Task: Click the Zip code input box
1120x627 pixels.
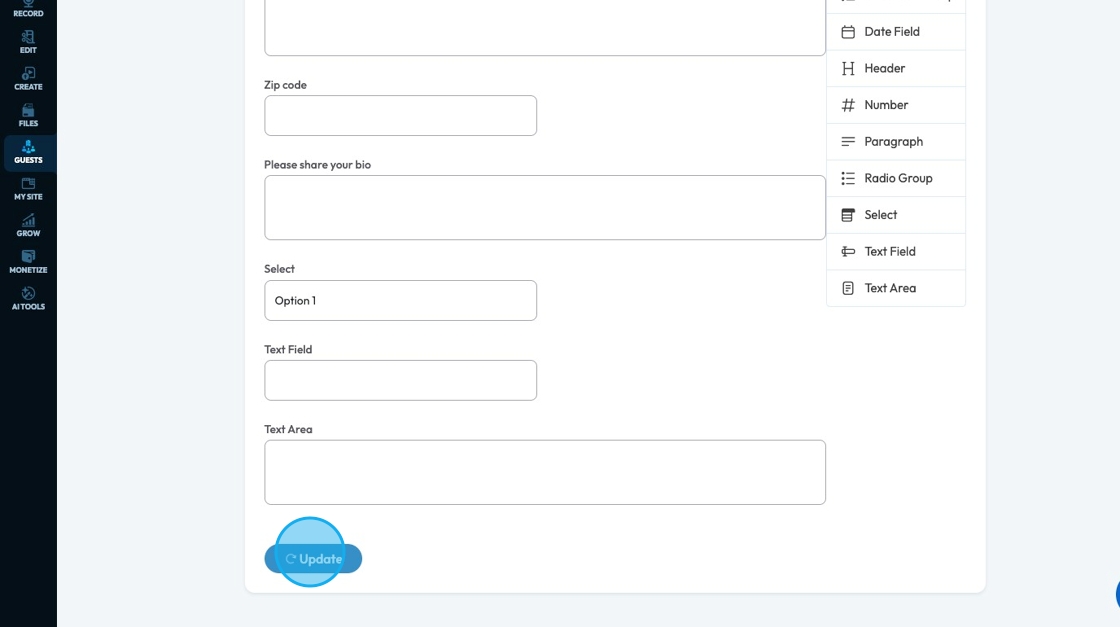Action: [x=400, y=116]
